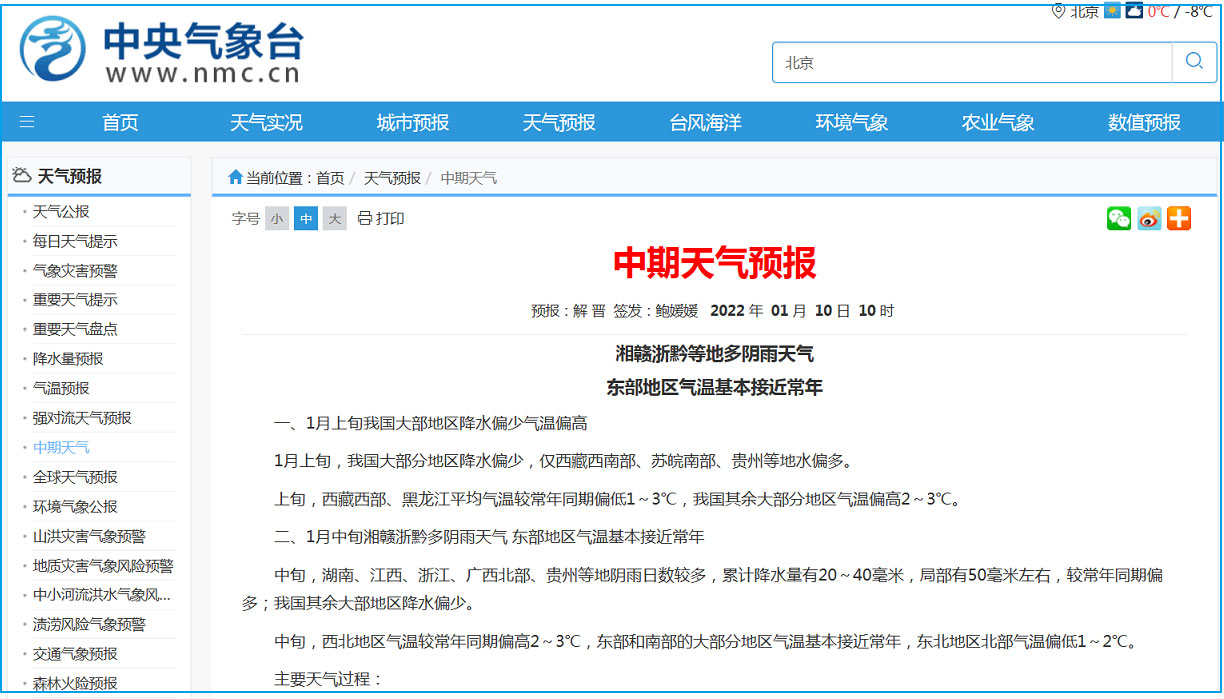1224x699 pixels.
Task: Share the article via the WeChat icon
Action: coord(1119,218)
